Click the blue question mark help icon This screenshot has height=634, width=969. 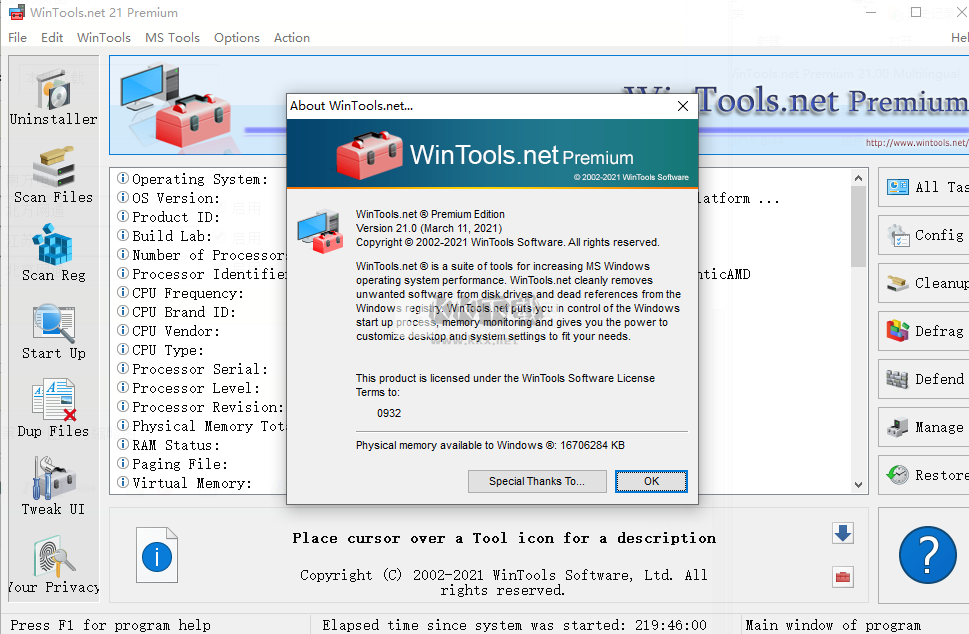[x=927, y=555]
